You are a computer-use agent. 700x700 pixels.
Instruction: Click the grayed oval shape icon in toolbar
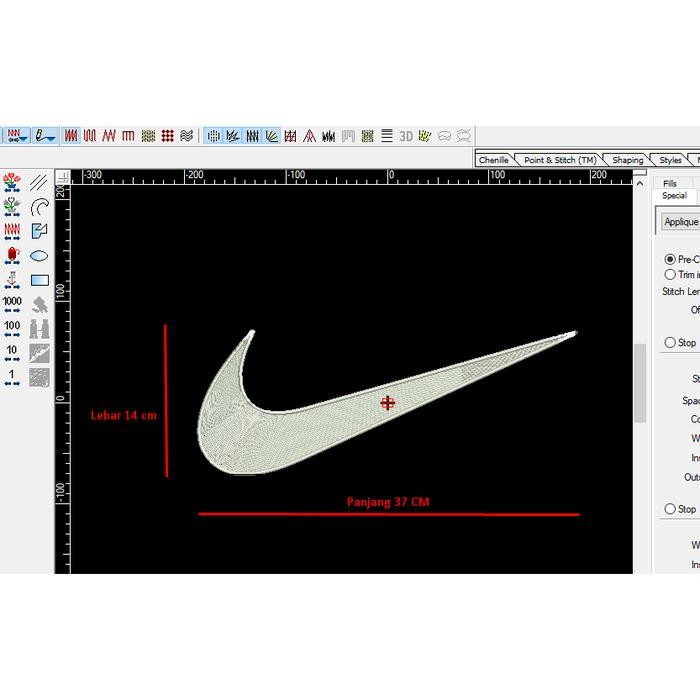tap(444, 136)
